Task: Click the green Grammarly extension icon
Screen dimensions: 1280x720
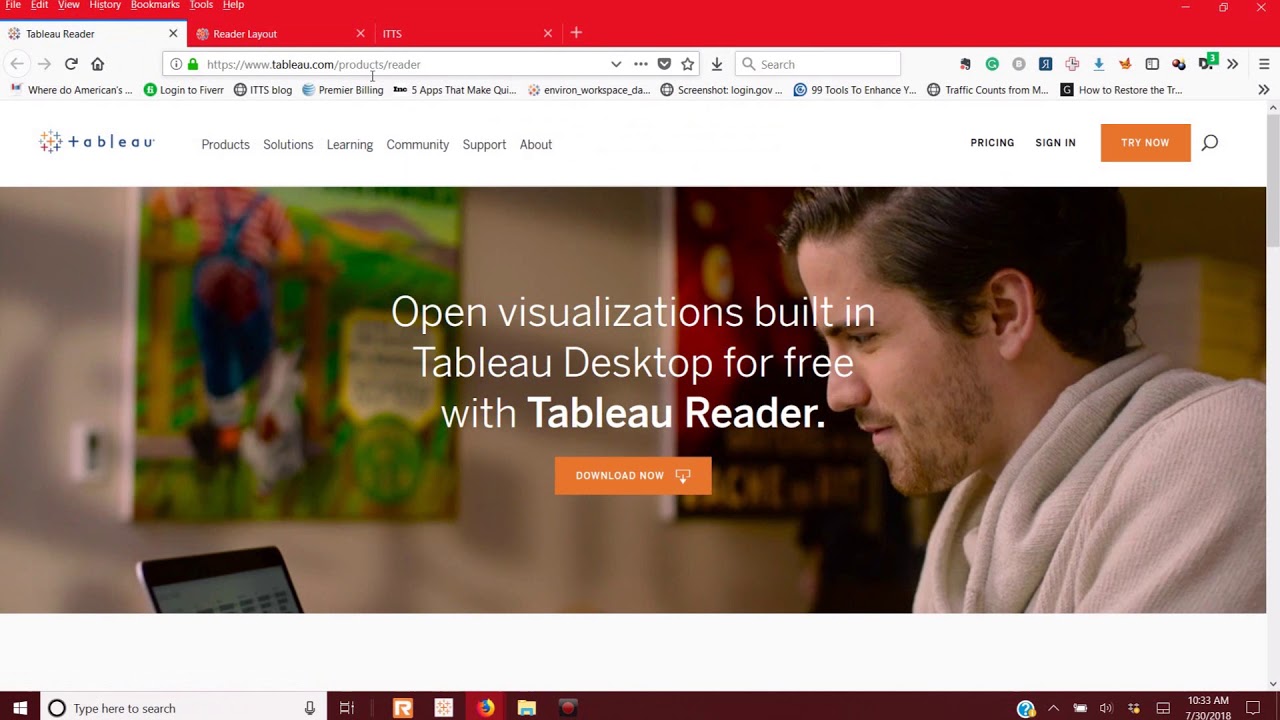Action: click(x=992, y=64)
